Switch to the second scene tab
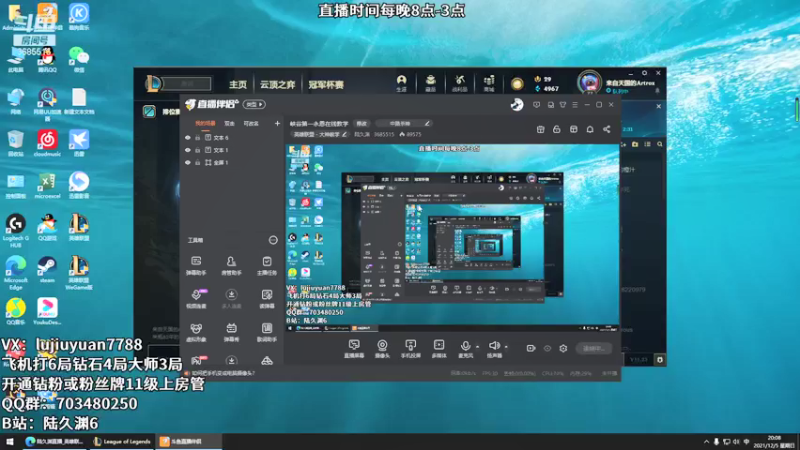Viewport: 800px width, 450px height. (230, 123)
